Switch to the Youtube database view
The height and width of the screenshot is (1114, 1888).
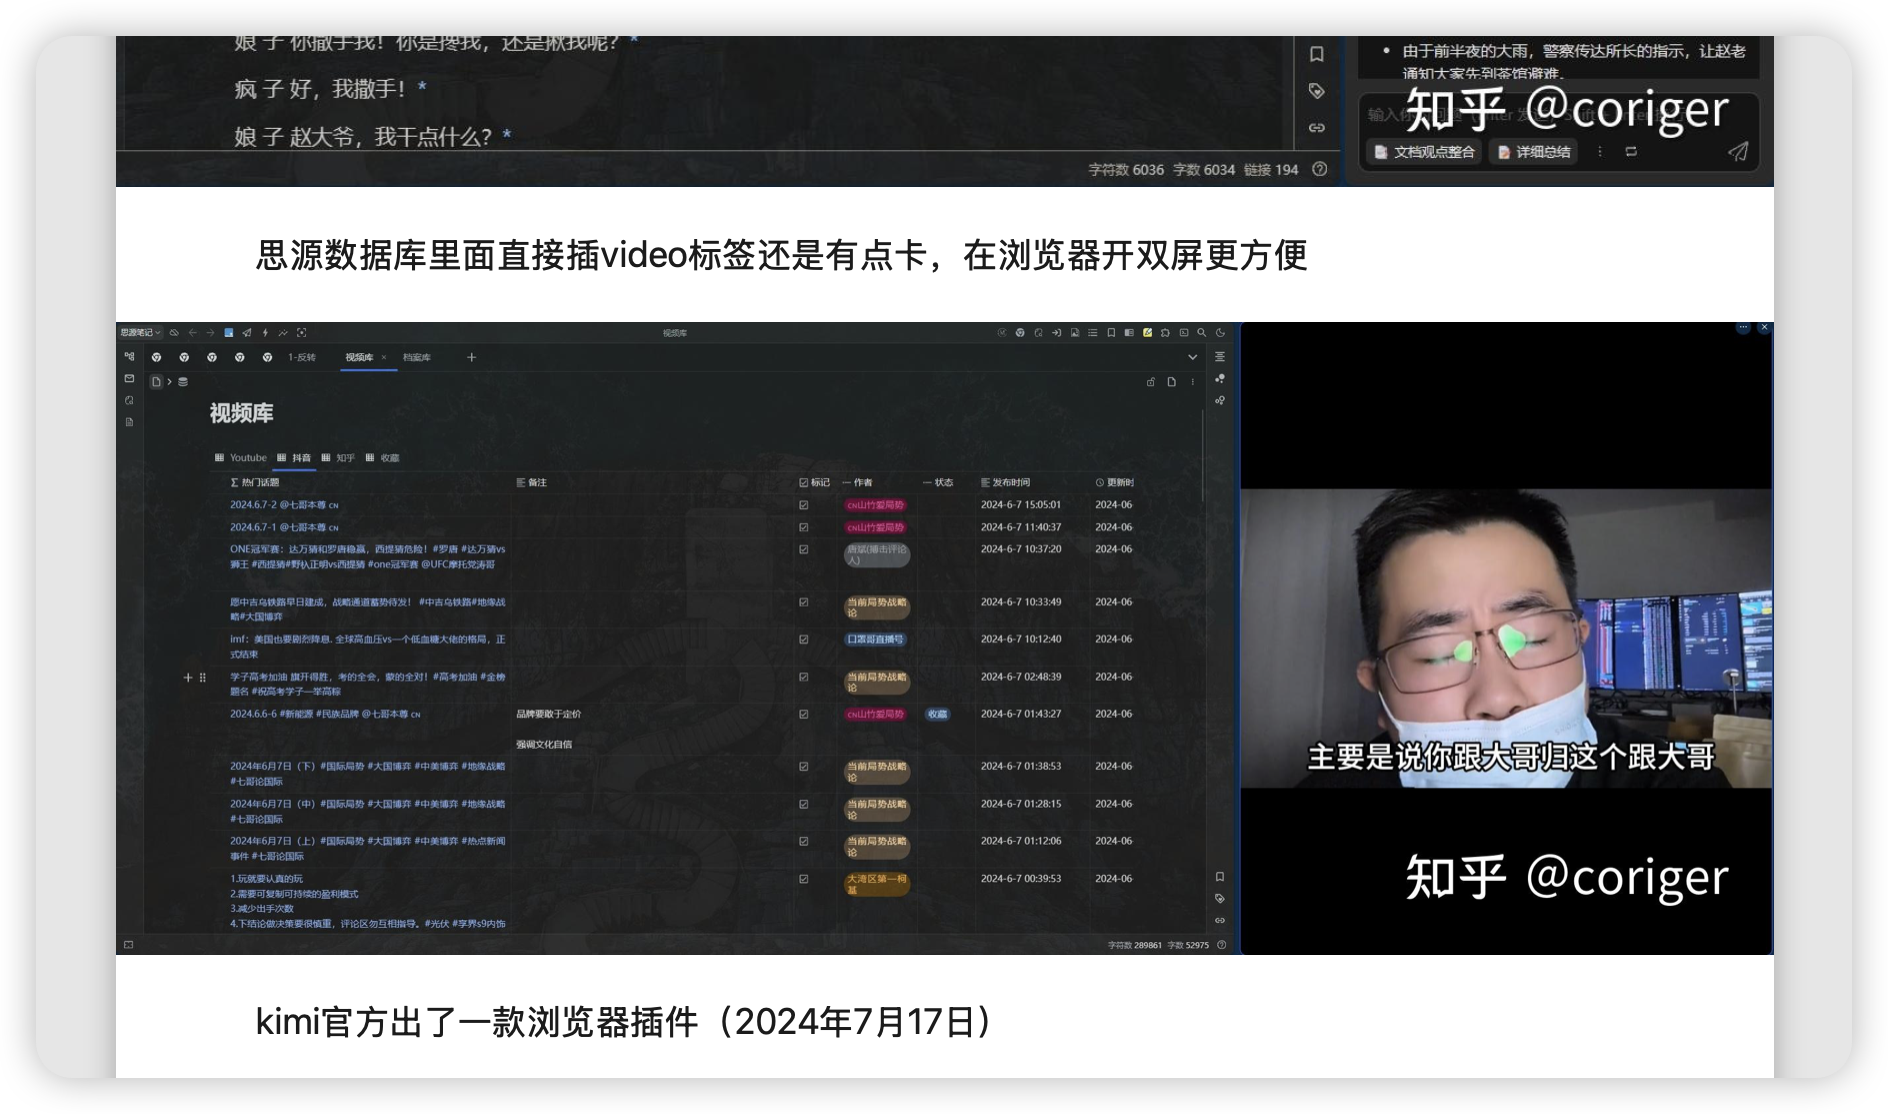click(x=241, y=458)
